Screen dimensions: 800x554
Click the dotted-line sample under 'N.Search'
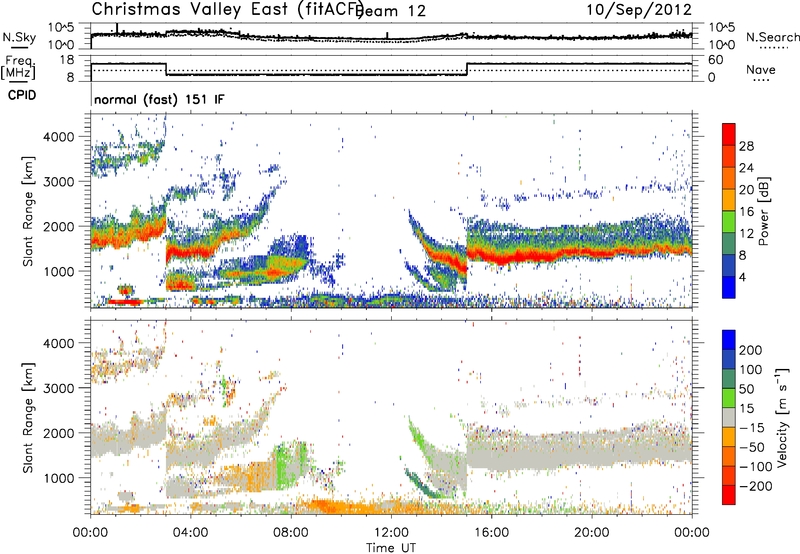[x=774, y=48]
